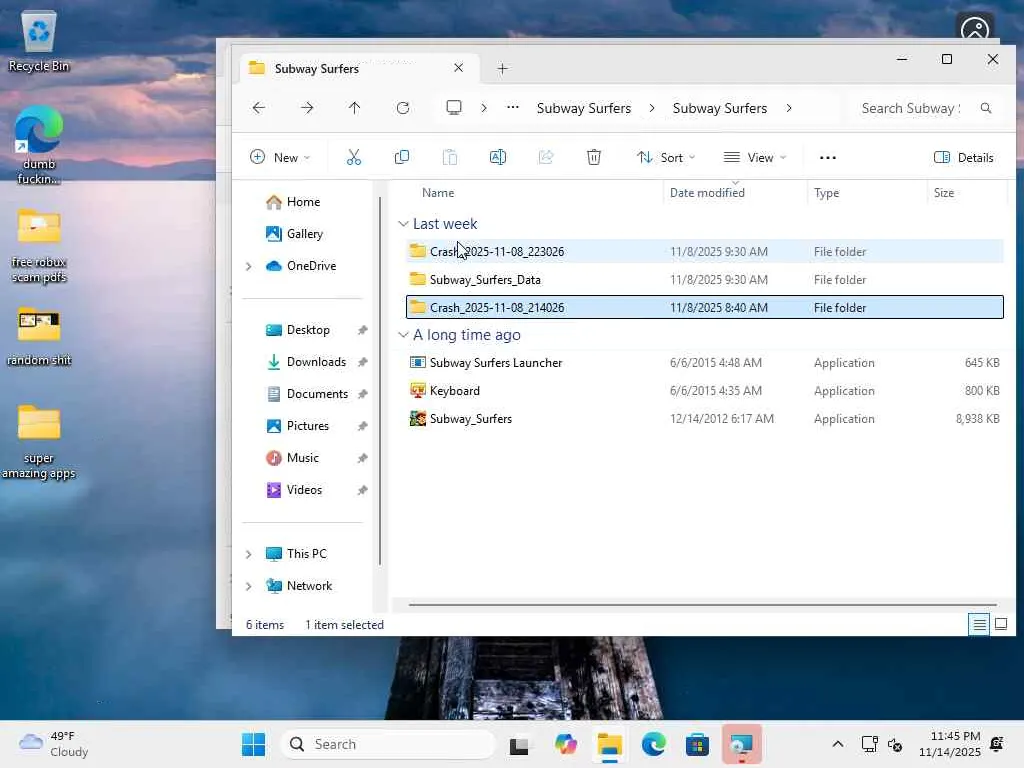Open Gallery in the navigation pane

304,234
